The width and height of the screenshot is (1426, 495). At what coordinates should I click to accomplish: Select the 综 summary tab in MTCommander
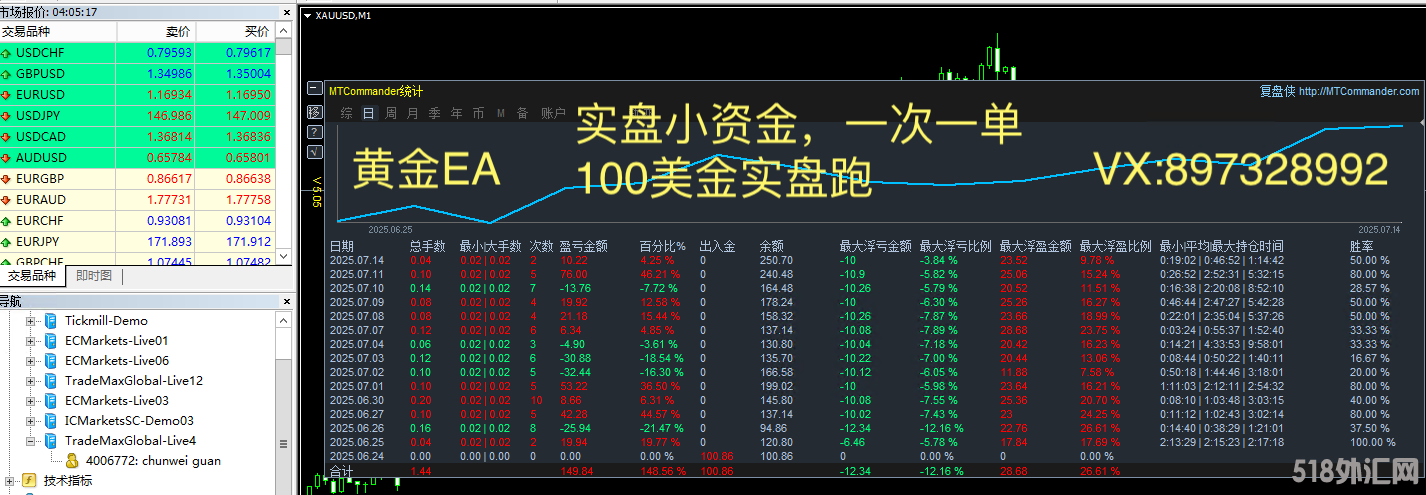point(346,113)
